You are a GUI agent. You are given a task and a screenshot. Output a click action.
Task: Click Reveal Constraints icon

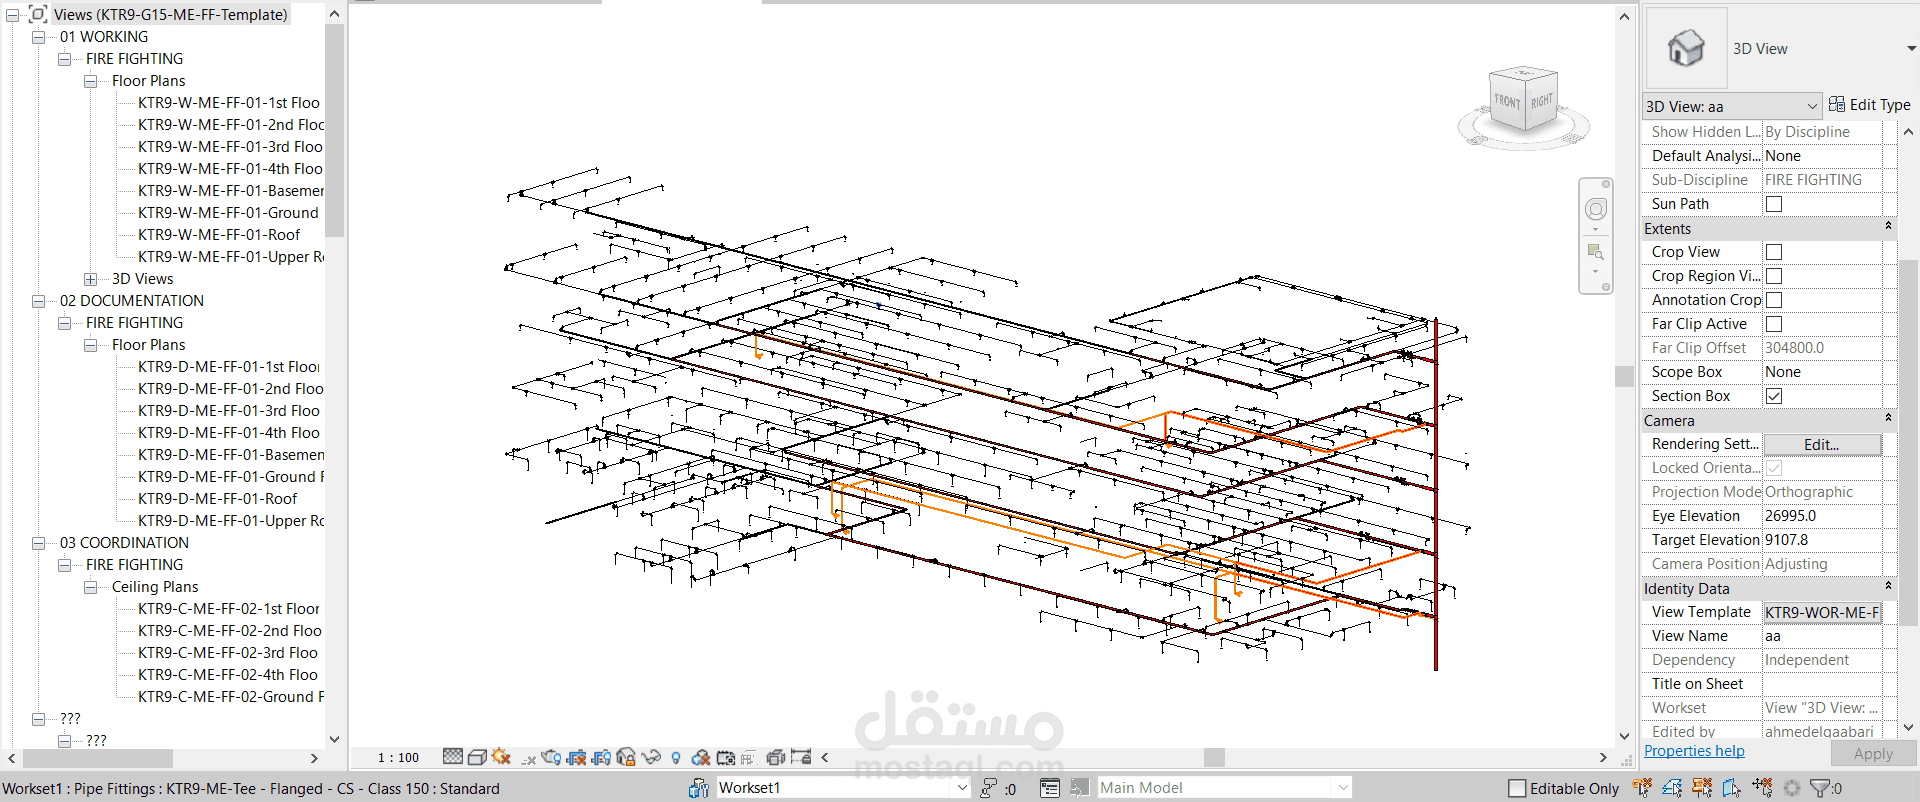tap(801, 757)
